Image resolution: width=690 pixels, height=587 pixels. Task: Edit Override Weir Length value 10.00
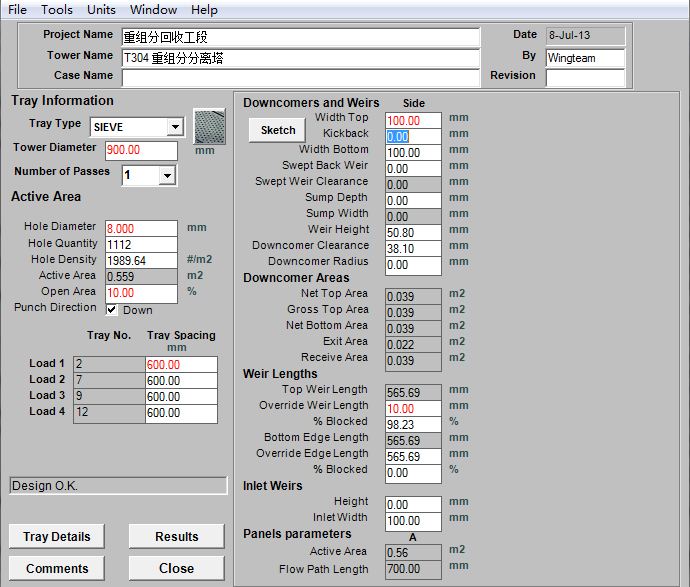(x=413, y=409)
